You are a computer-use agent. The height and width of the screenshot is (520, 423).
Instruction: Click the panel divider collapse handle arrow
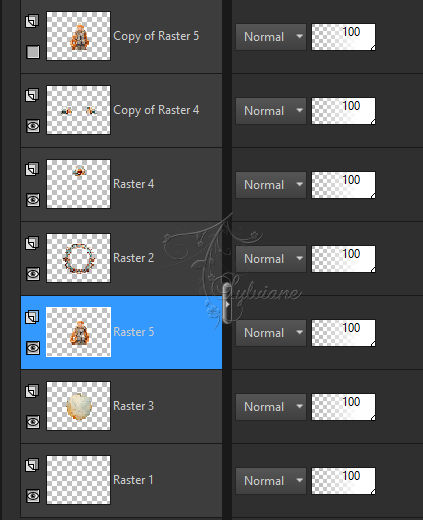tap(227, 304)
